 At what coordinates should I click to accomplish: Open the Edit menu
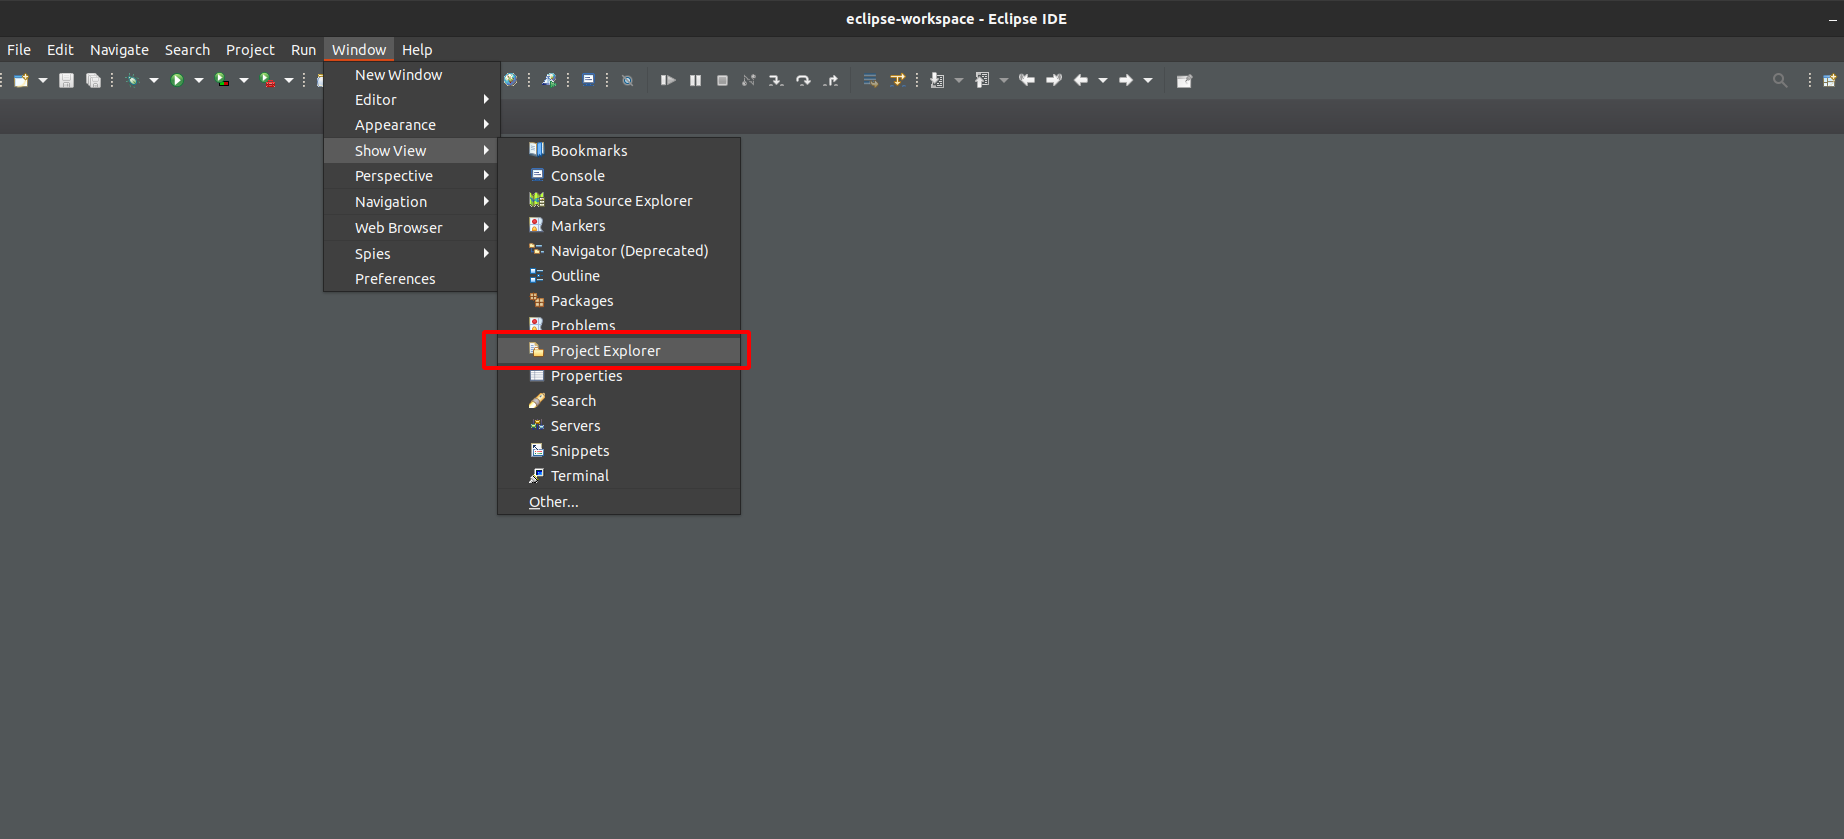[60, 49]
